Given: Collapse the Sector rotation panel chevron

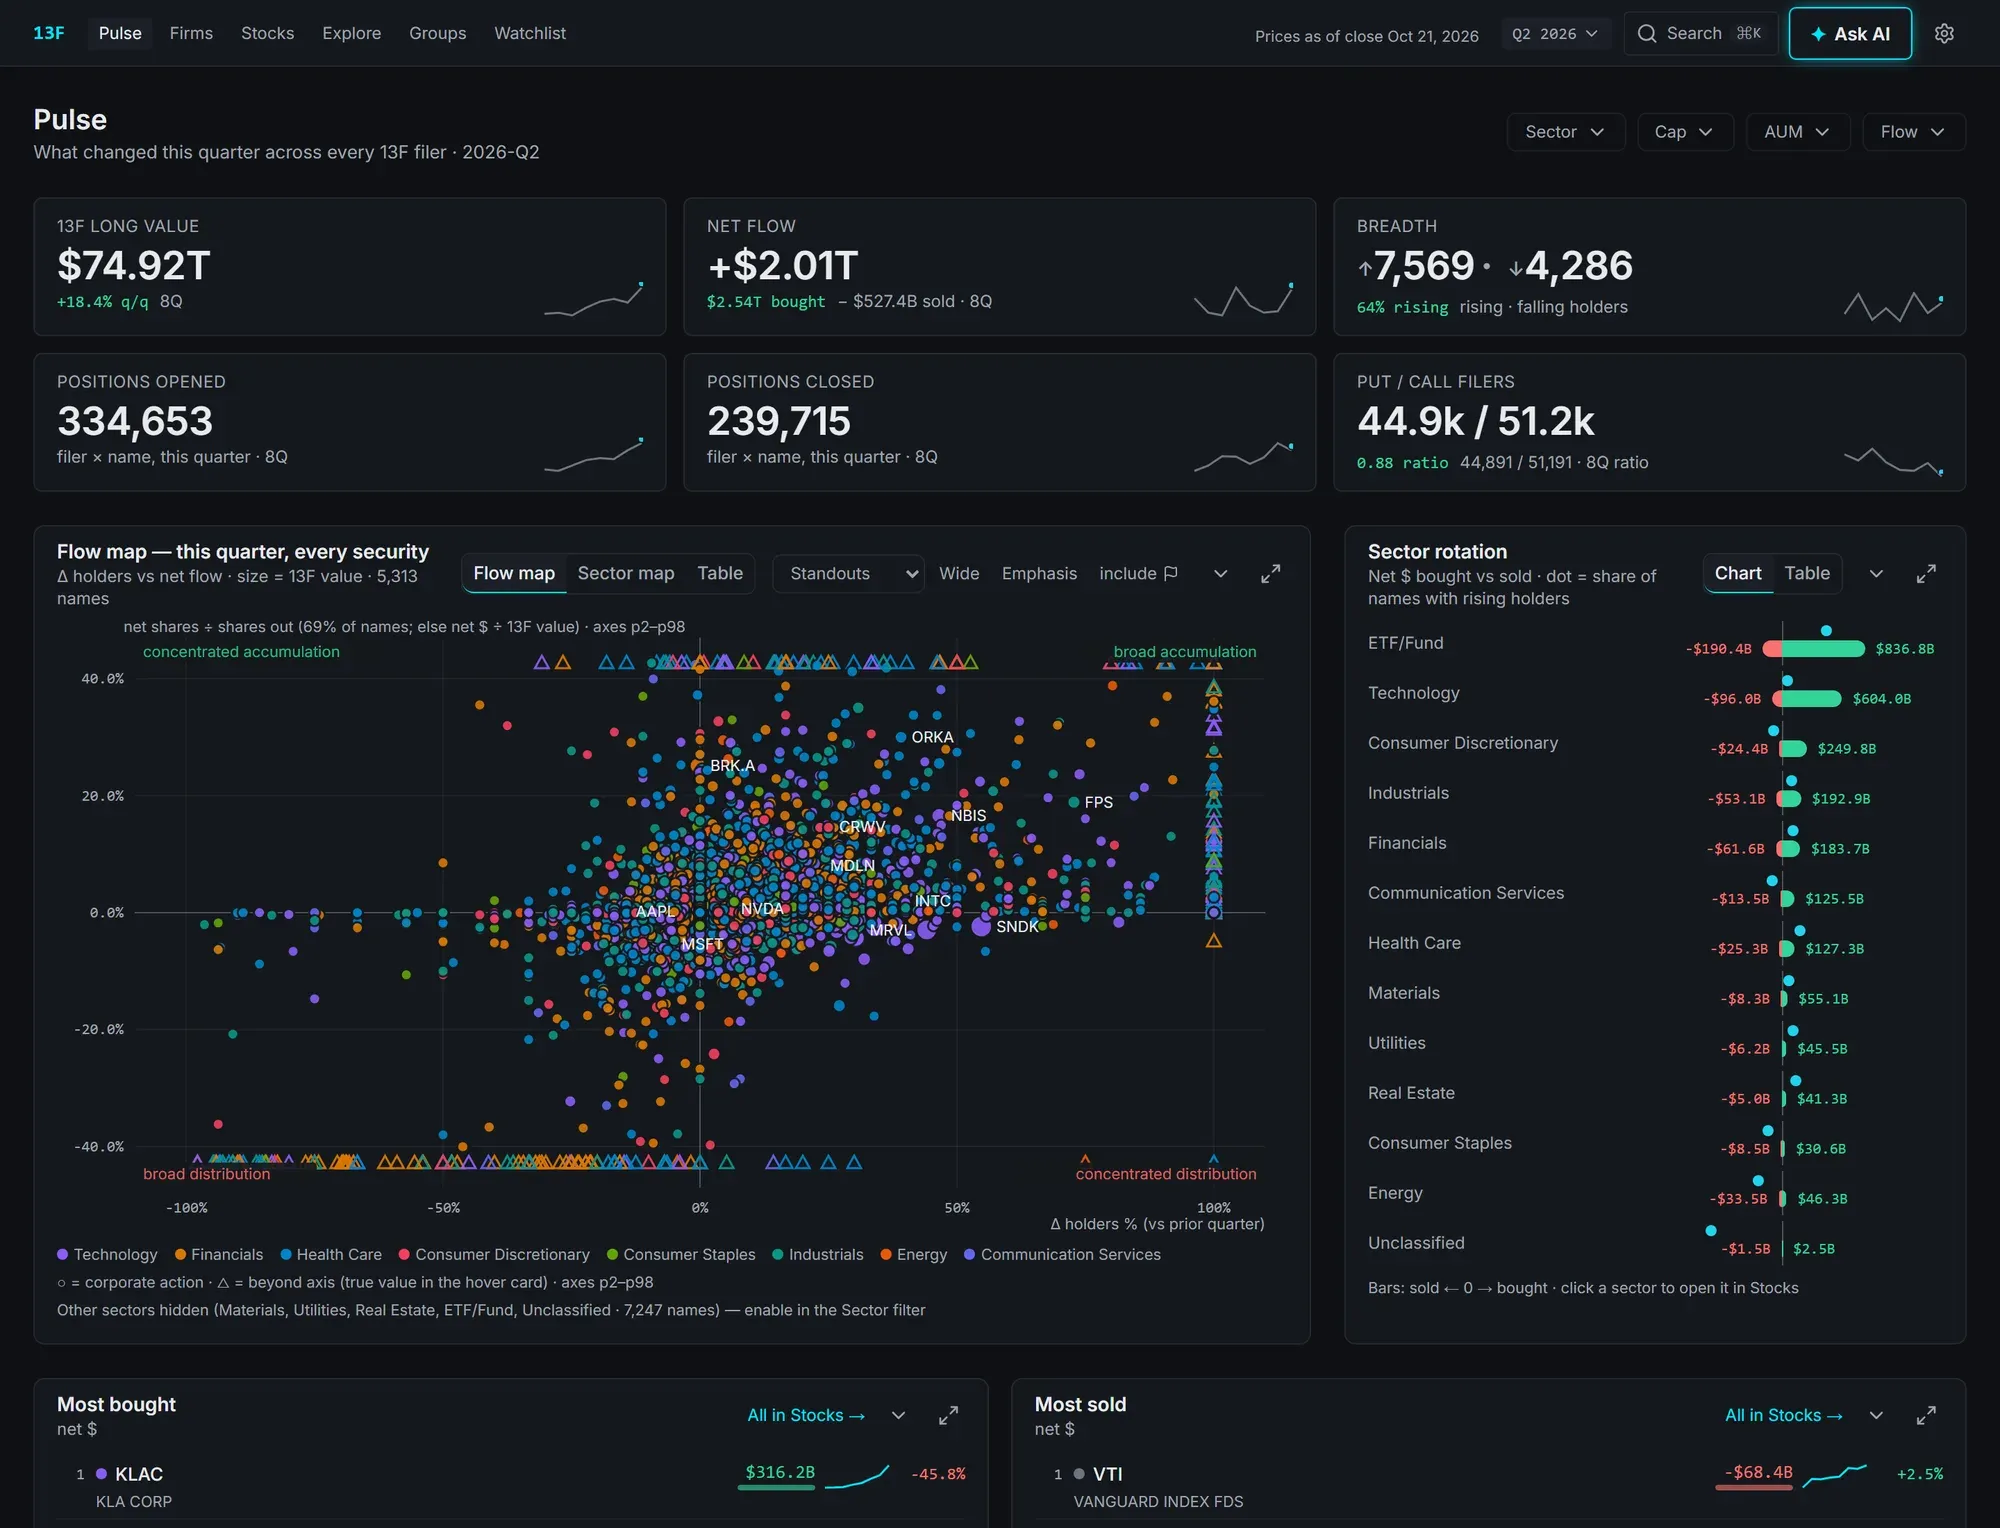Looking at the screenshot, I should [1876, 573].
